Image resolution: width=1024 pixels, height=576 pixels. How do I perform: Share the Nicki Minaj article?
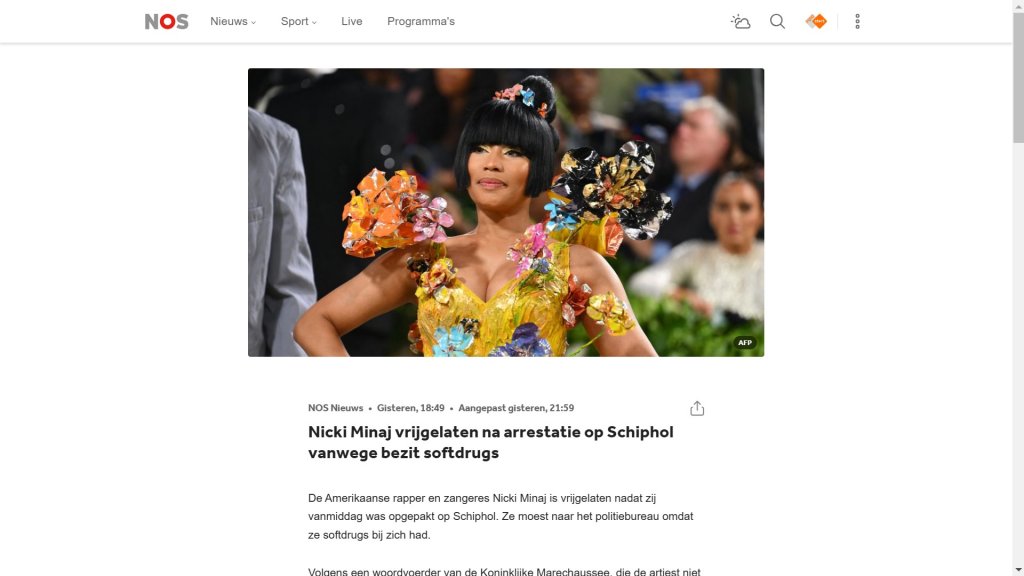pyautogui.click(x=697, y=408)
